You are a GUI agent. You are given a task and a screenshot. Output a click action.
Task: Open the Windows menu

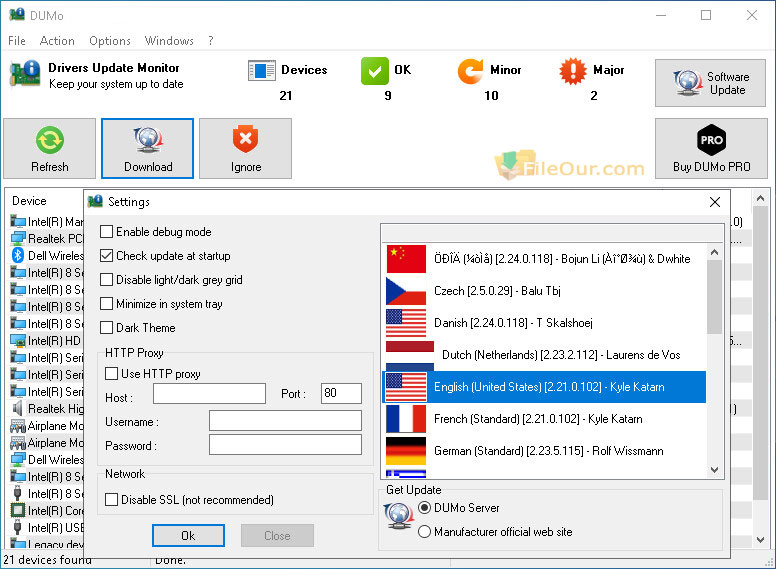169,41
